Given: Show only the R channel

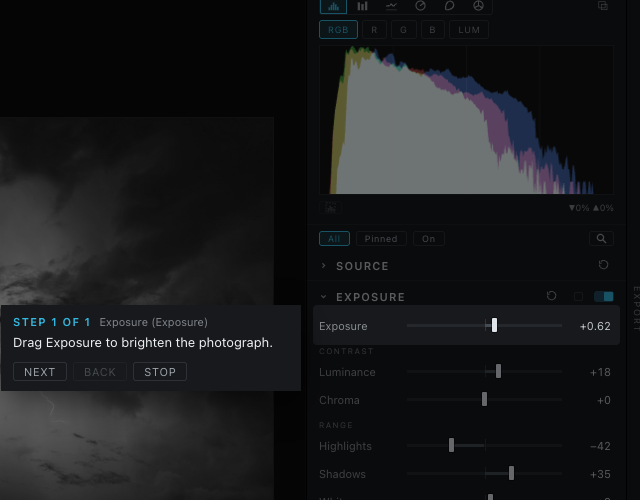Looking at the screenshot, I should 374,30.
